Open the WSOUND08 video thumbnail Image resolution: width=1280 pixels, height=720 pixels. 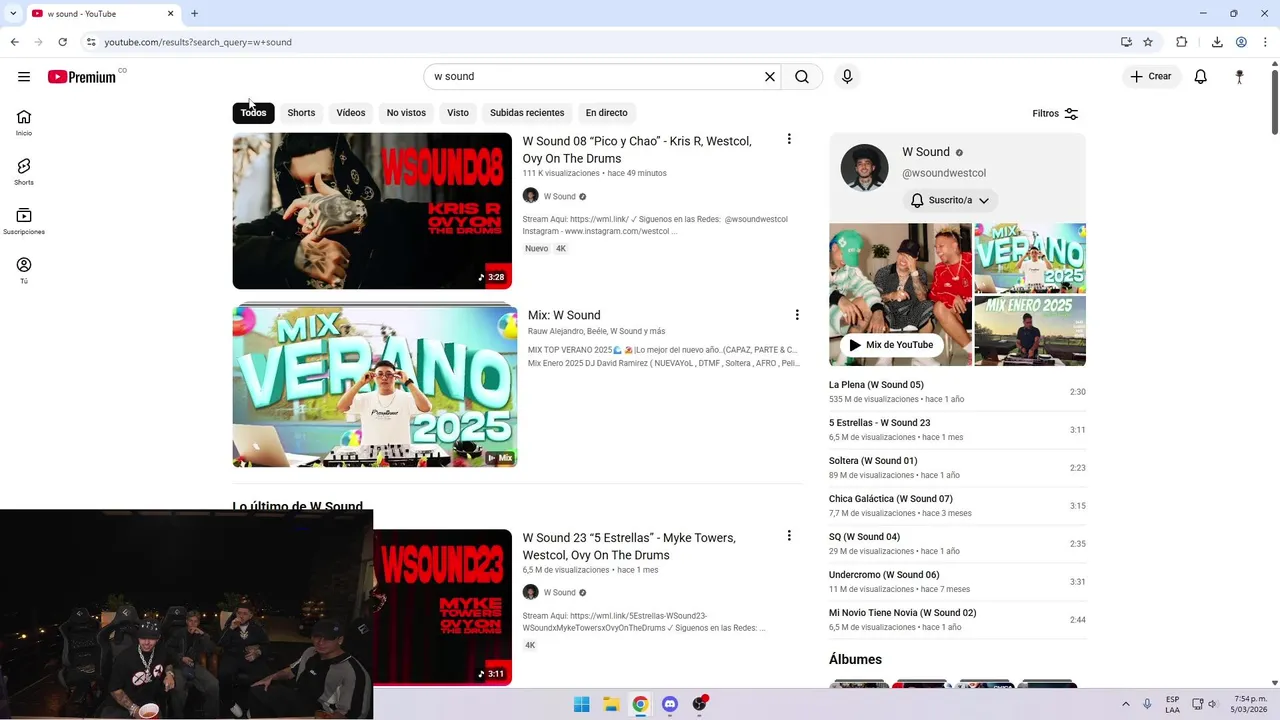click(x=372, y=211)
